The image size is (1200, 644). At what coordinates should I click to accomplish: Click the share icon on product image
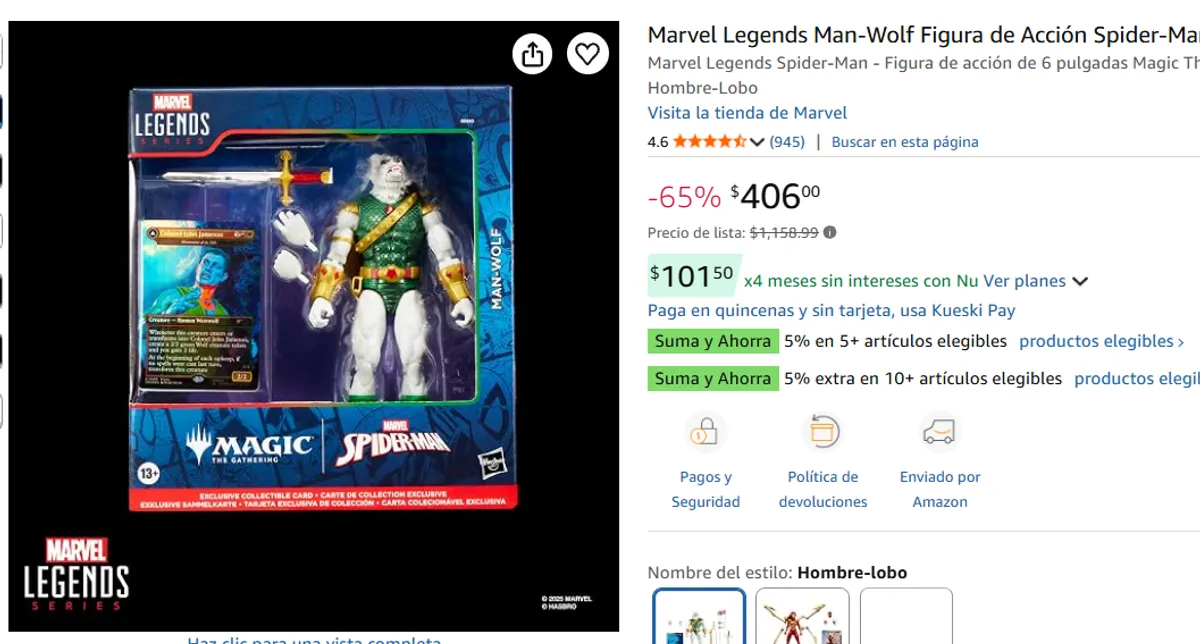(x=533, y=53)
